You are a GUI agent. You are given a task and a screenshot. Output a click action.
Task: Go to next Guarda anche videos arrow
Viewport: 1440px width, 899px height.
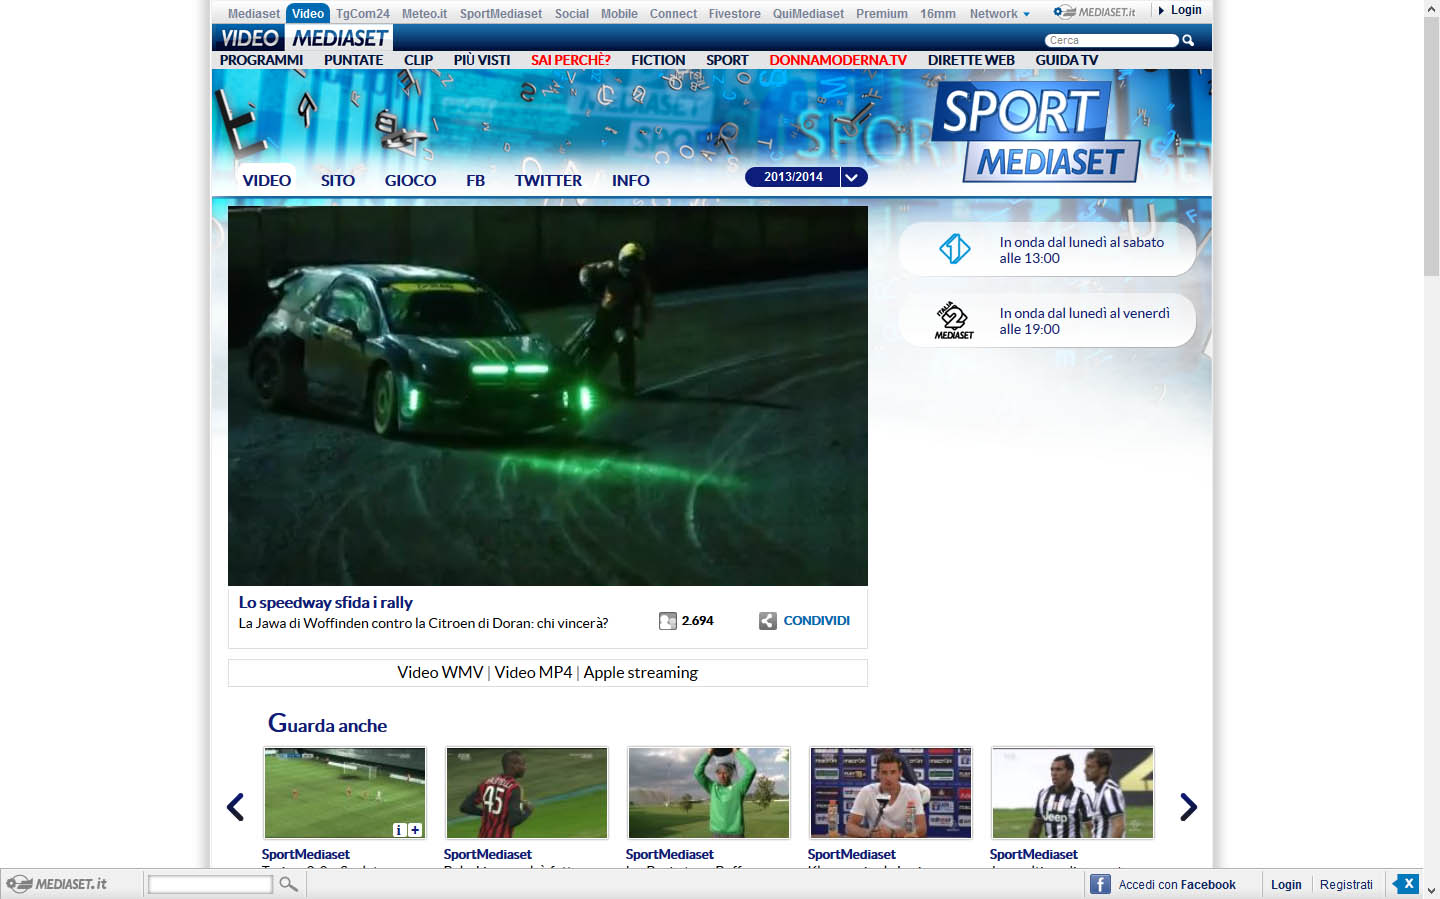coord(1188,806)
